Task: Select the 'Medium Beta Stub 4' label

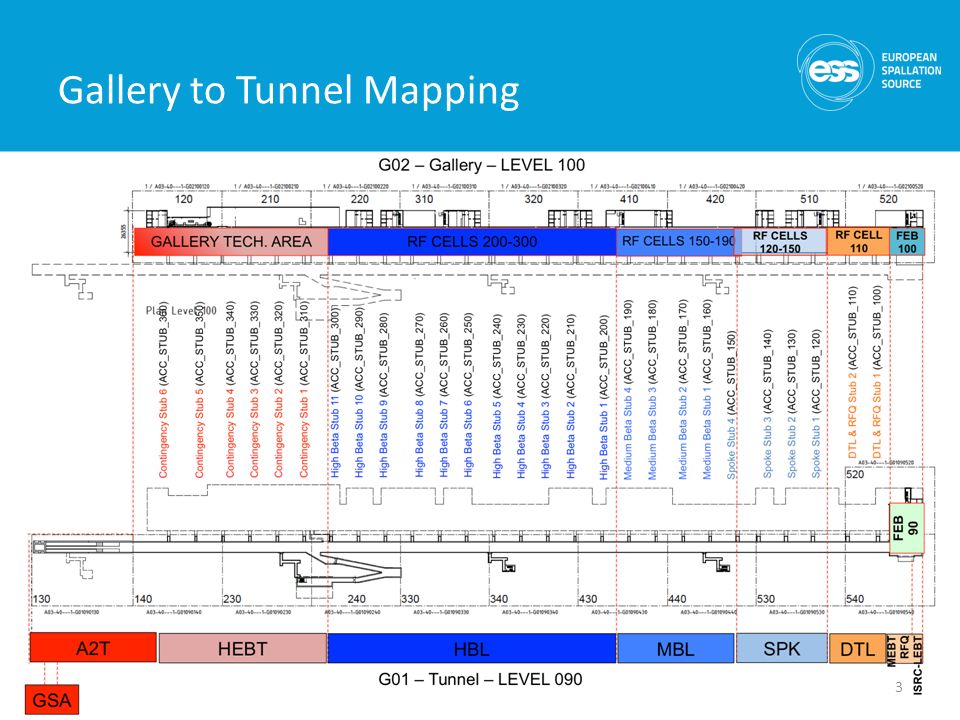Action: [x=627, y=432]
